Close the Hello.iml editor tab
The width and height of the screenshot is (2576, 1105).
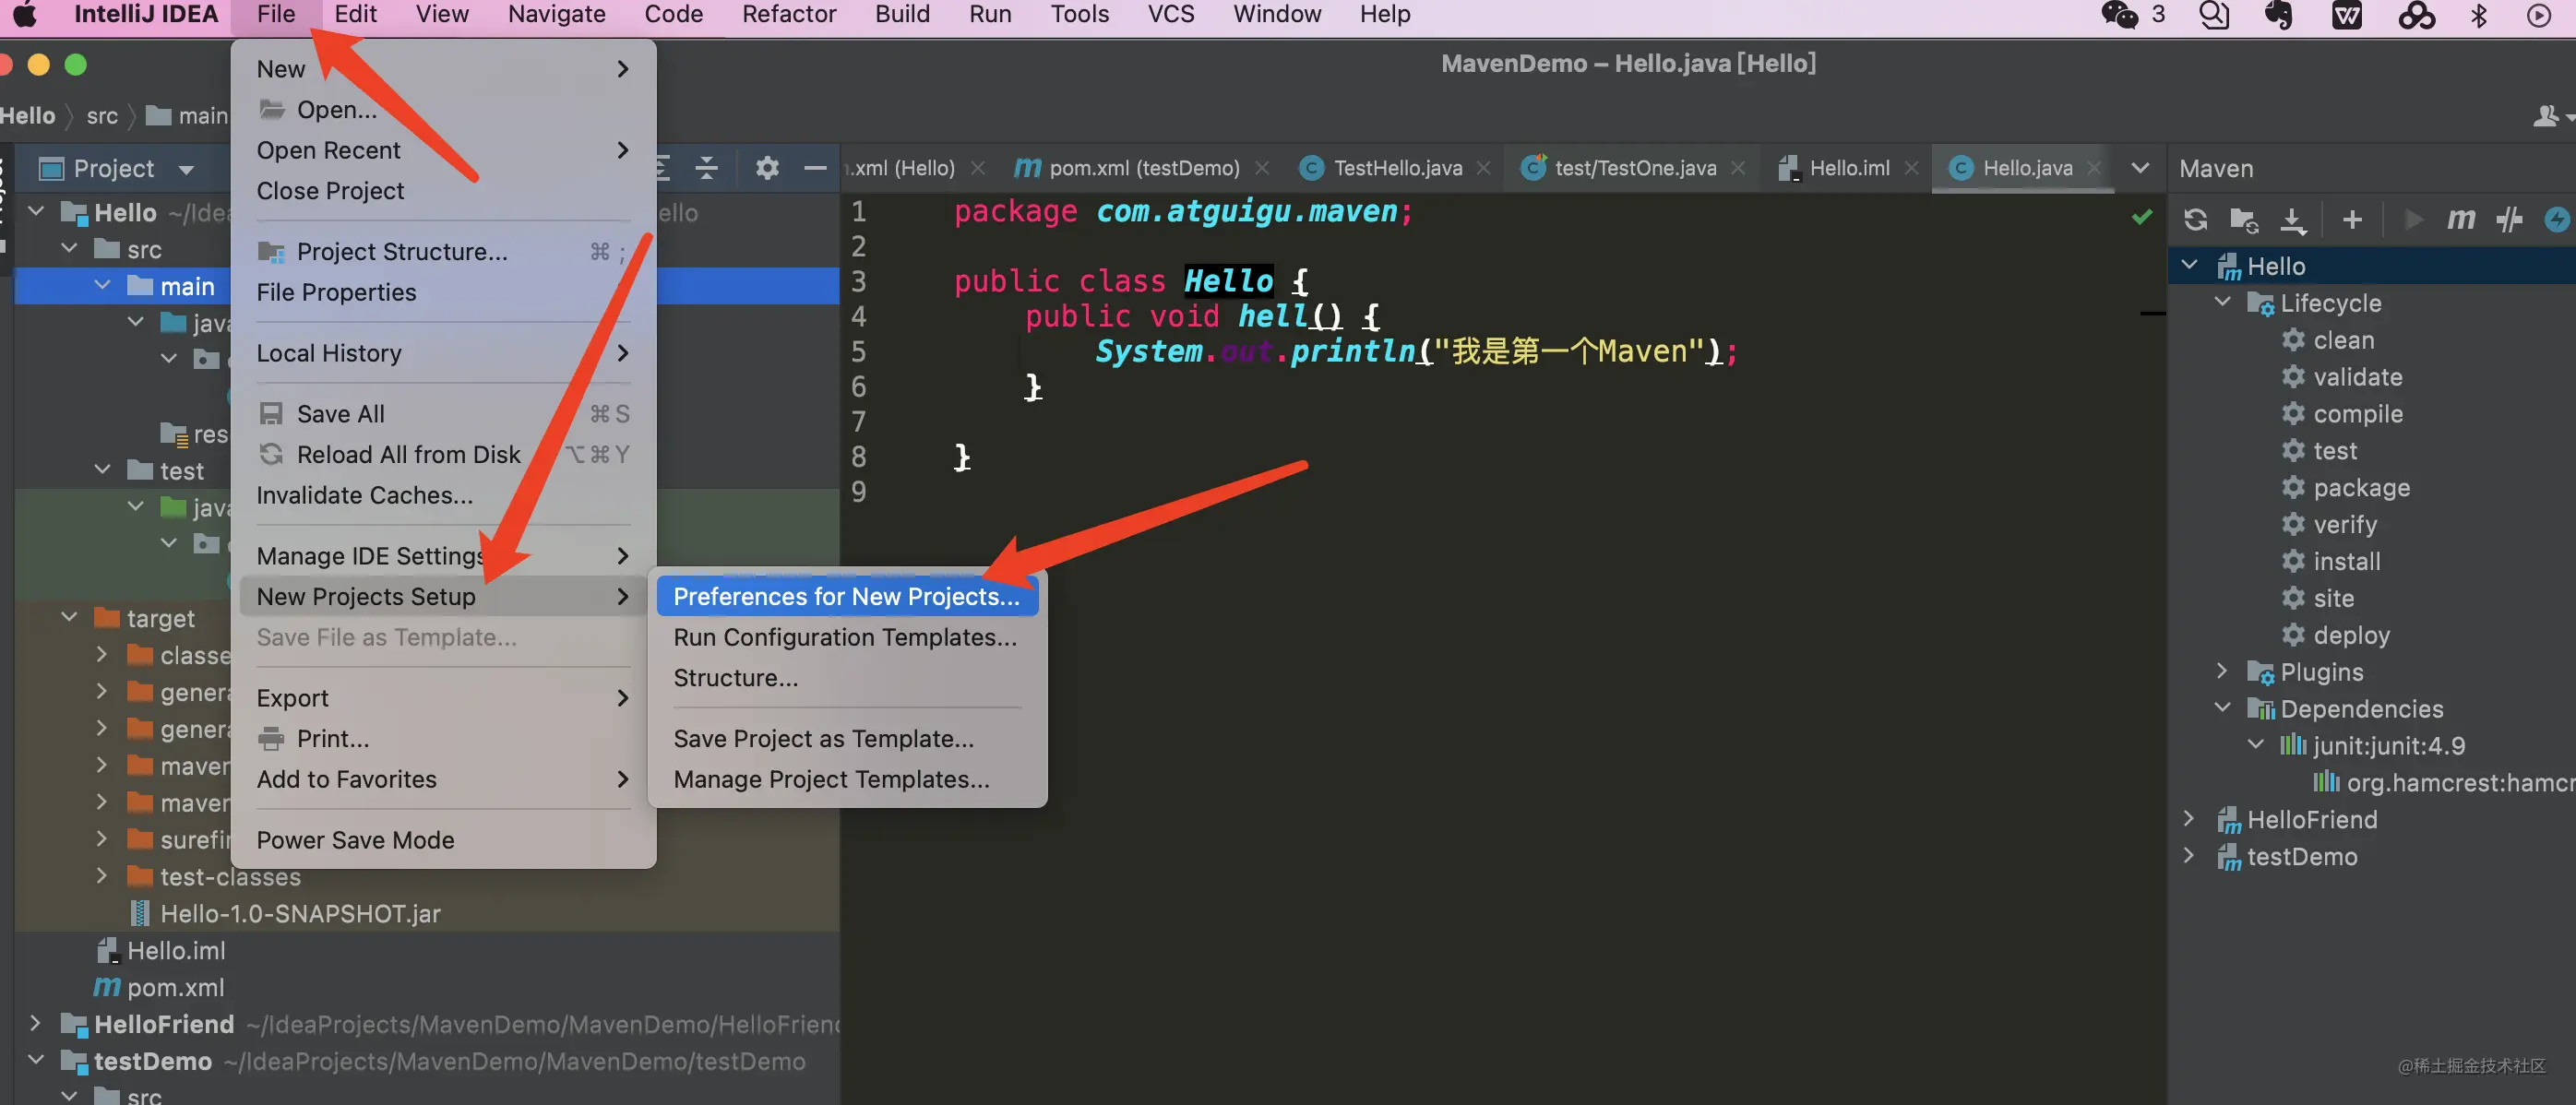click(x=1911, y=168)
